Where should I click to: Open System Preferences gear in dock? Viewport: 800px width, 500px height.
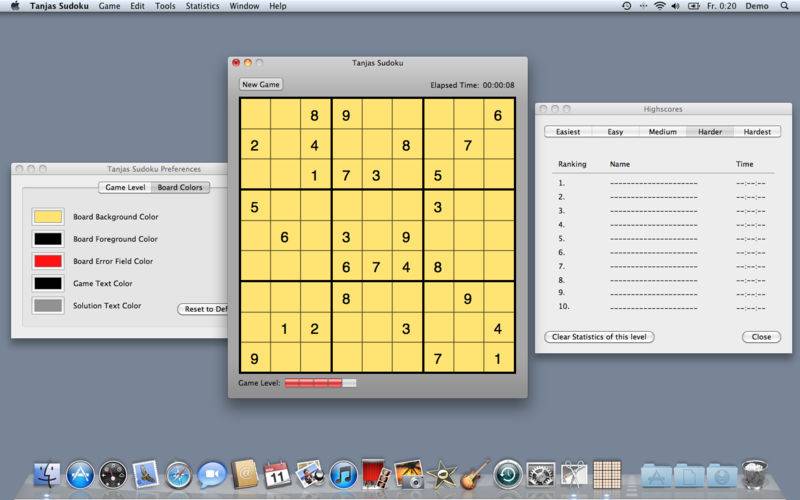click(541, 475)
